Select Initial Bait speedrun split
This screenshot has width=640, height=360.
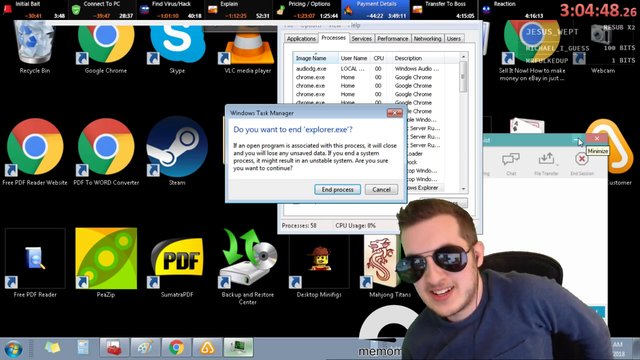pyautogui.click(x=34, y=10)
